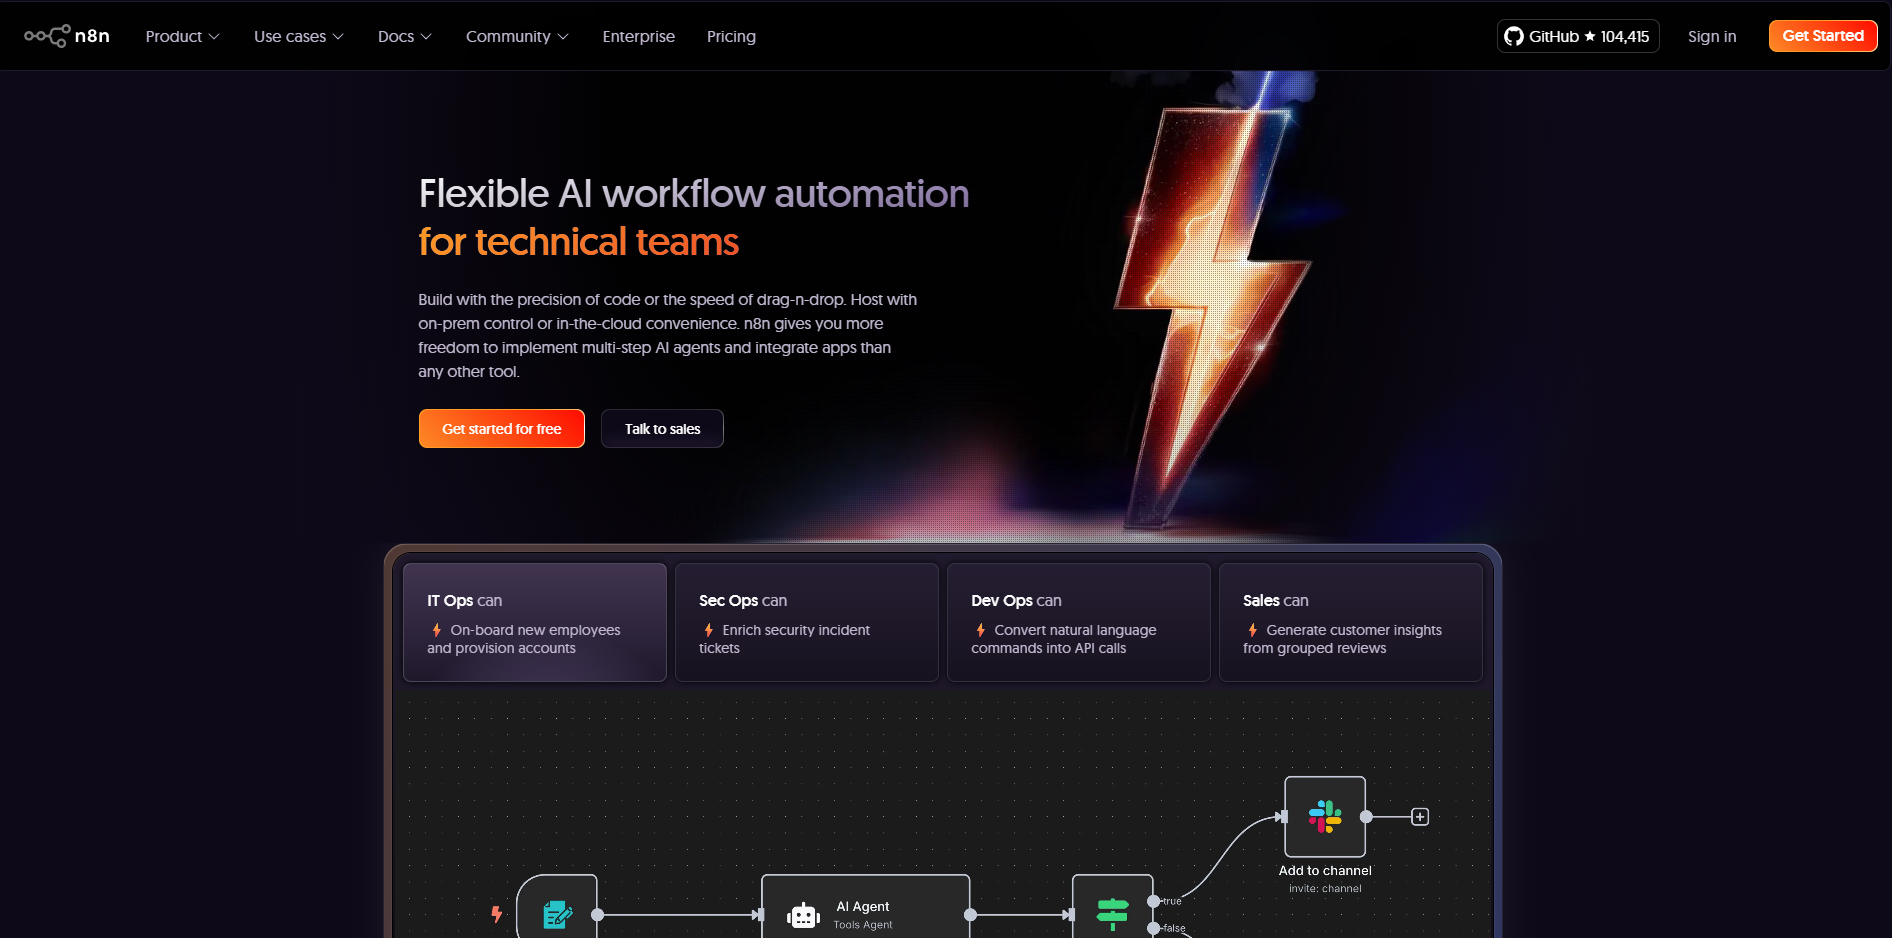Click the plus button next to the Slack node

click(x=1419, y=817)
